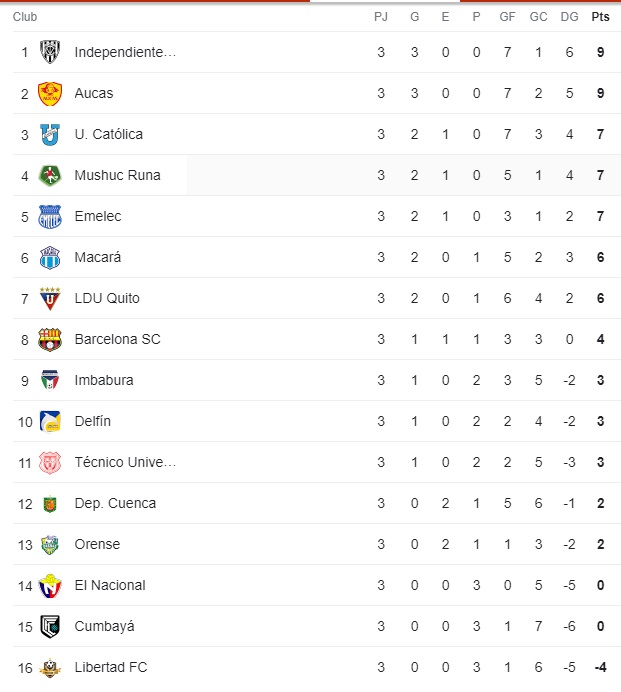Click the Barcelona SC crest
The width and height of the screenshot is (621, 692).
click(x=50, y=339)
